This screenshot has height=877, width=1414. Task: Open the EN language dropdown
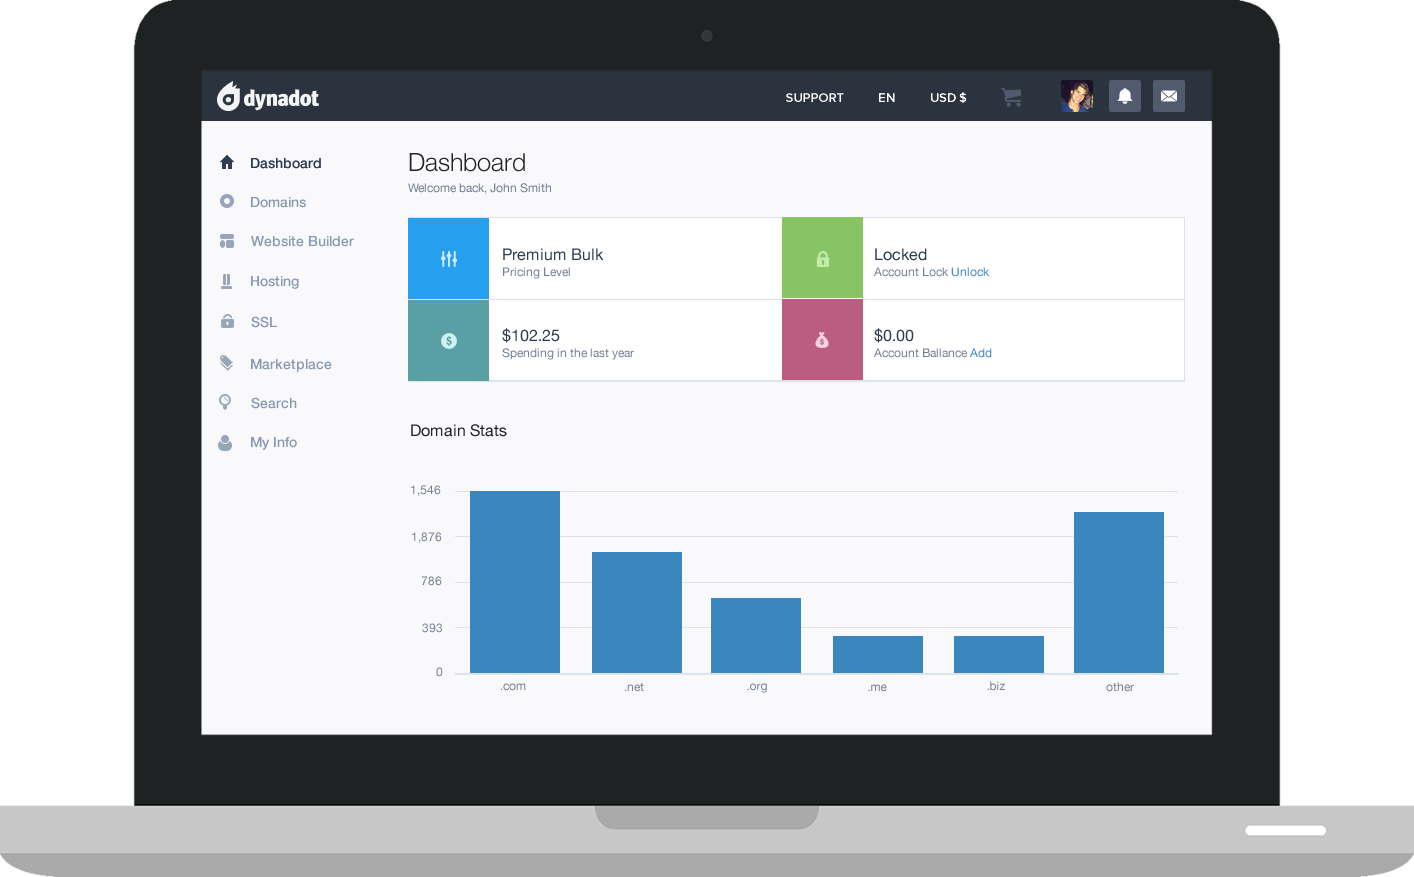click(x=886, y=98)
